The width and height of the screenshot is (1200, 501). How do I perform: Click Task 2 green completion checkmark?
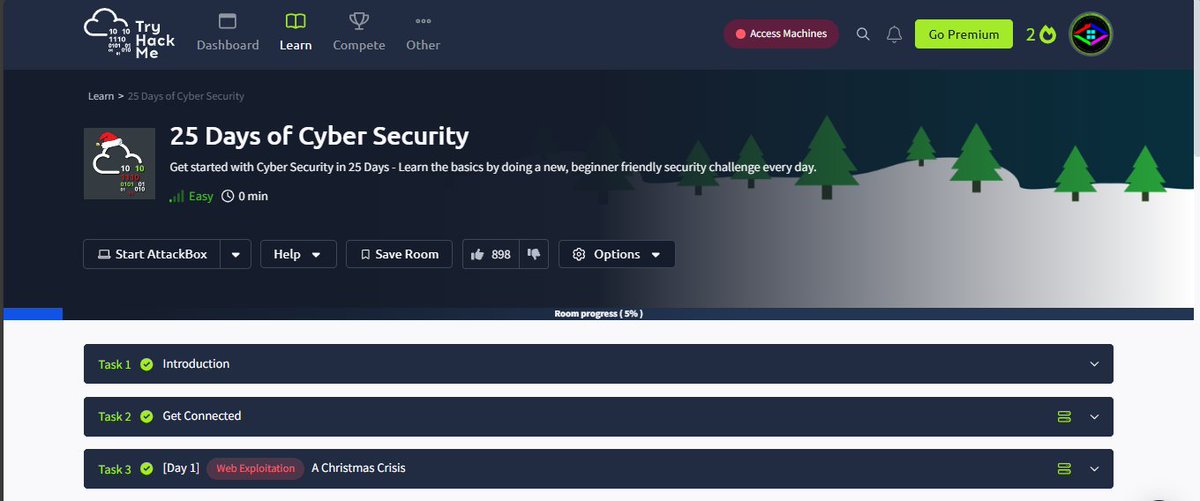point(147,416)
